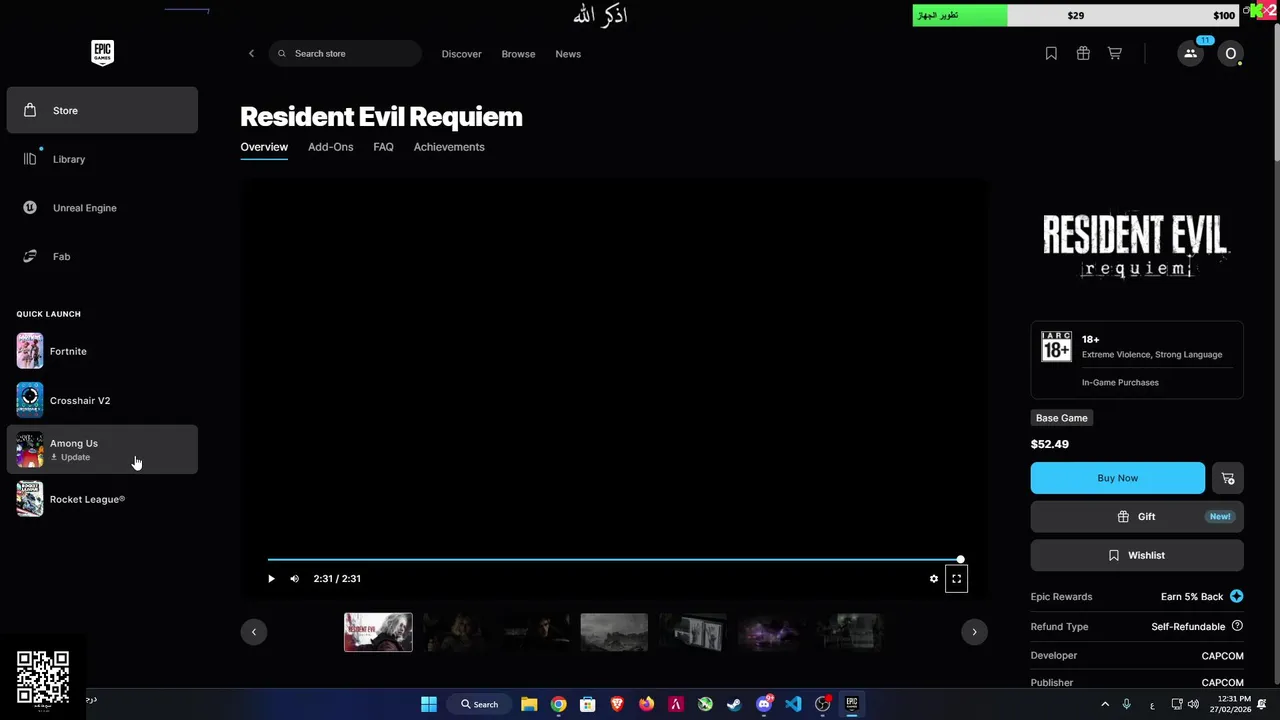Switch to the Add-Ons tab

[330, 147]
